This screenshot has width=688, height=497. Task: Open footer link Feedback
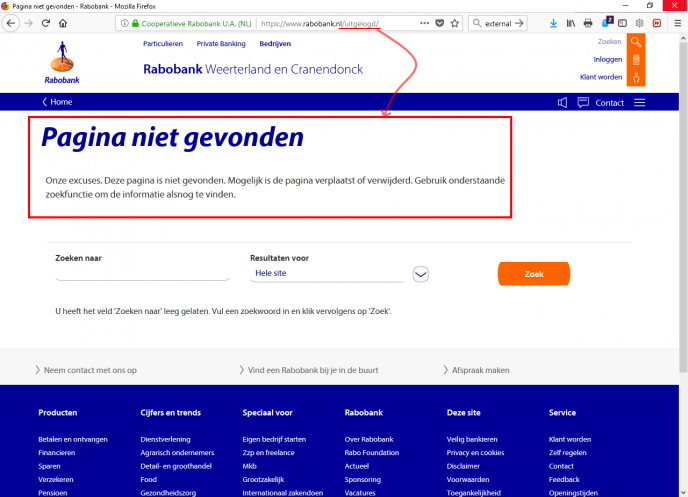click(564, 480)
